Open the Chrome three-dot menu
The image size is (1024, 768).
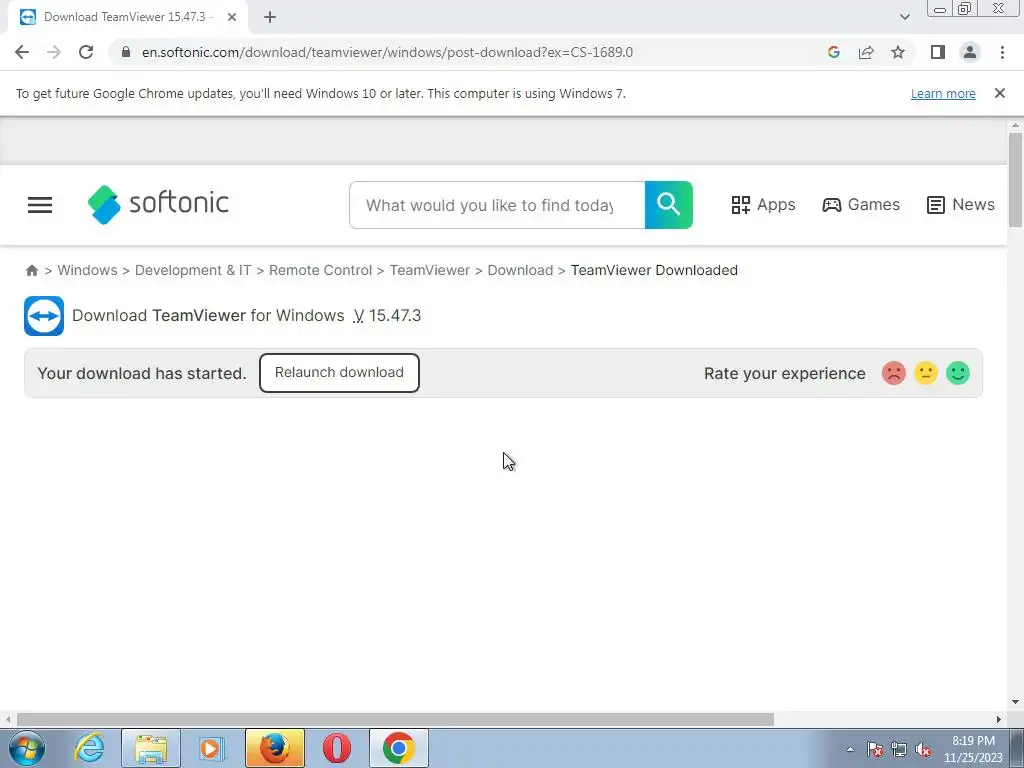click(x=1002, y=52)
